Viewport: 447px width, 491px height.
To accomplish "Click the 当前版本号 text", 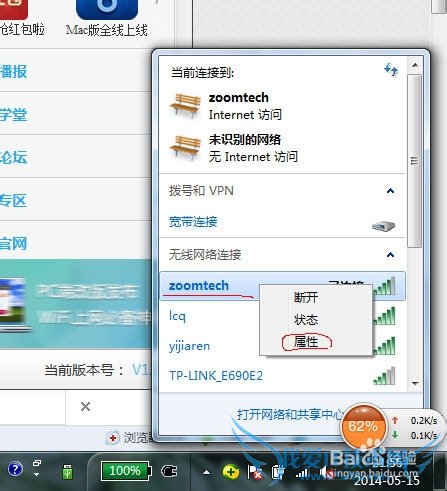I will click(x=85, y=370).
